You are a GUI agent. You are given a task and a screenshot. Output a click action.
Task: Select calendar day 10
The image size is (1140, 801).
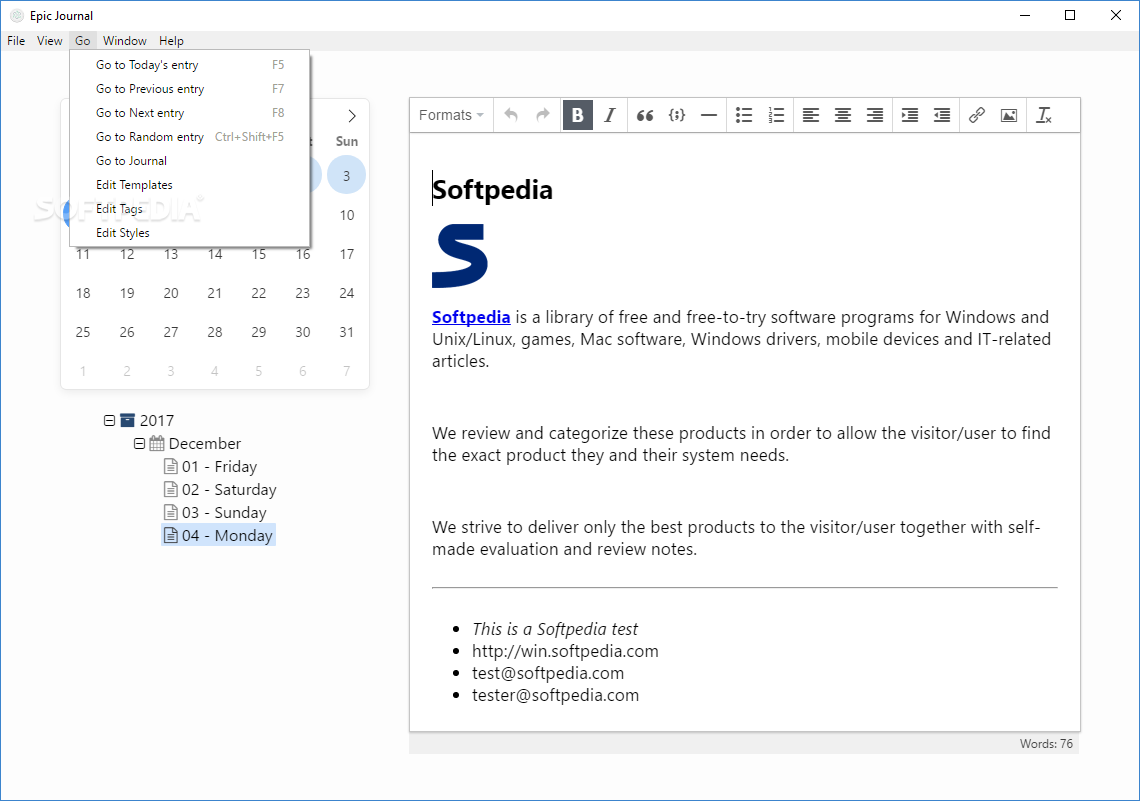click(x=347, y=215)
